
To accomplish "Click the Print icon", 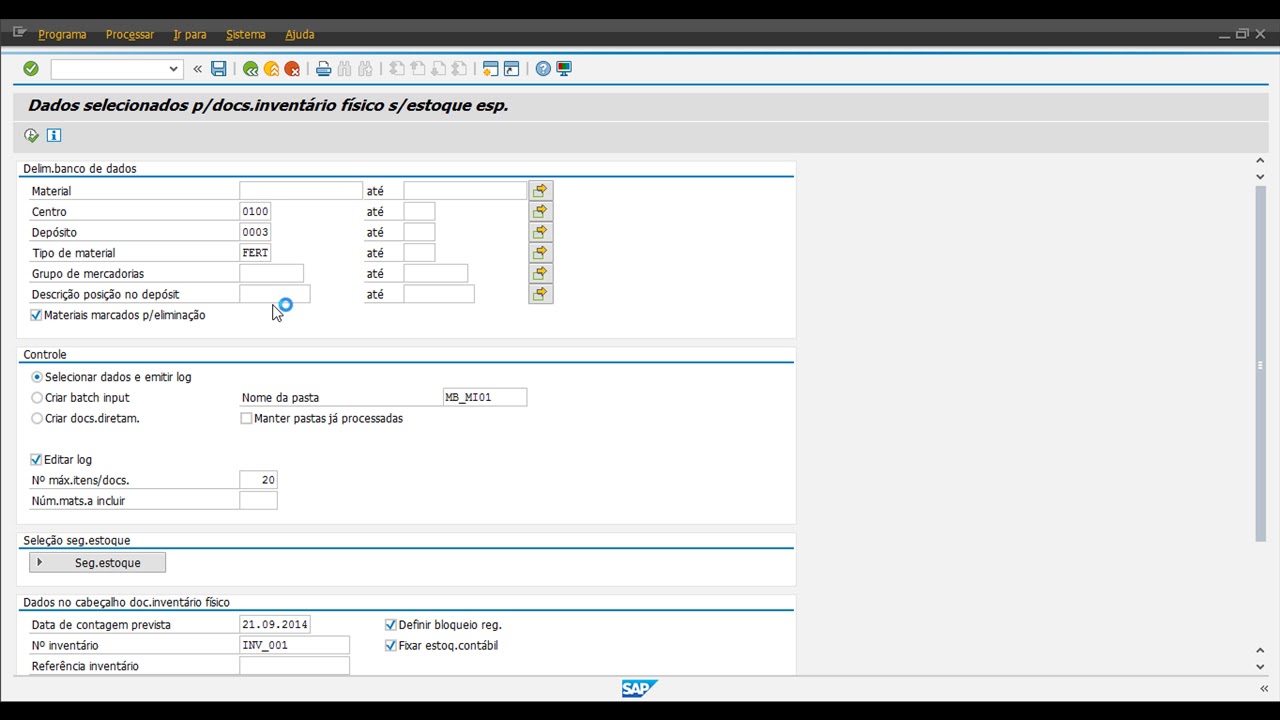I will pyautogui.click(x=323, y=69).
